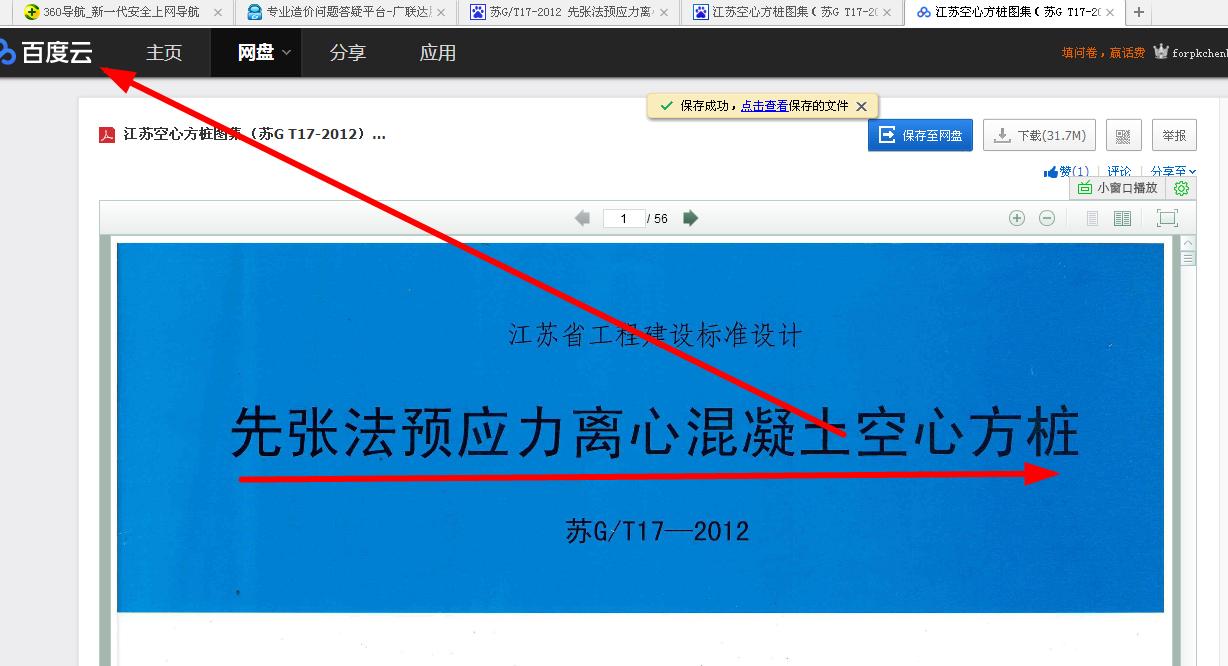Image resolution: width=1228 pixels, height=666 pixels.
Task: Show the QR code button
Action: pos(1124,135)
